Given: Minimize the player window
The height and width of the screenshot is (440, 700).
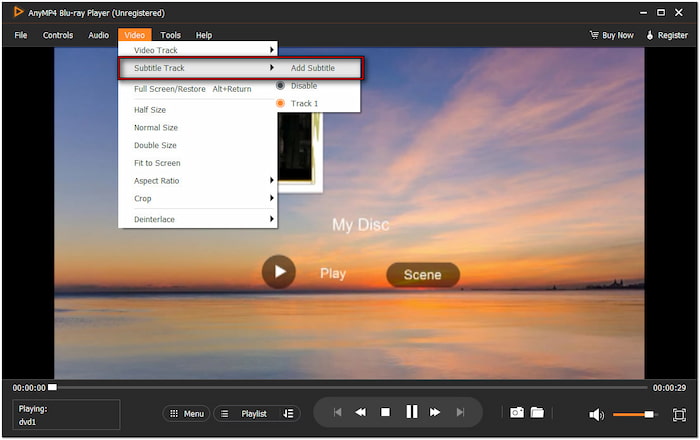Looking at the screenshot, I should coord(643,13).
